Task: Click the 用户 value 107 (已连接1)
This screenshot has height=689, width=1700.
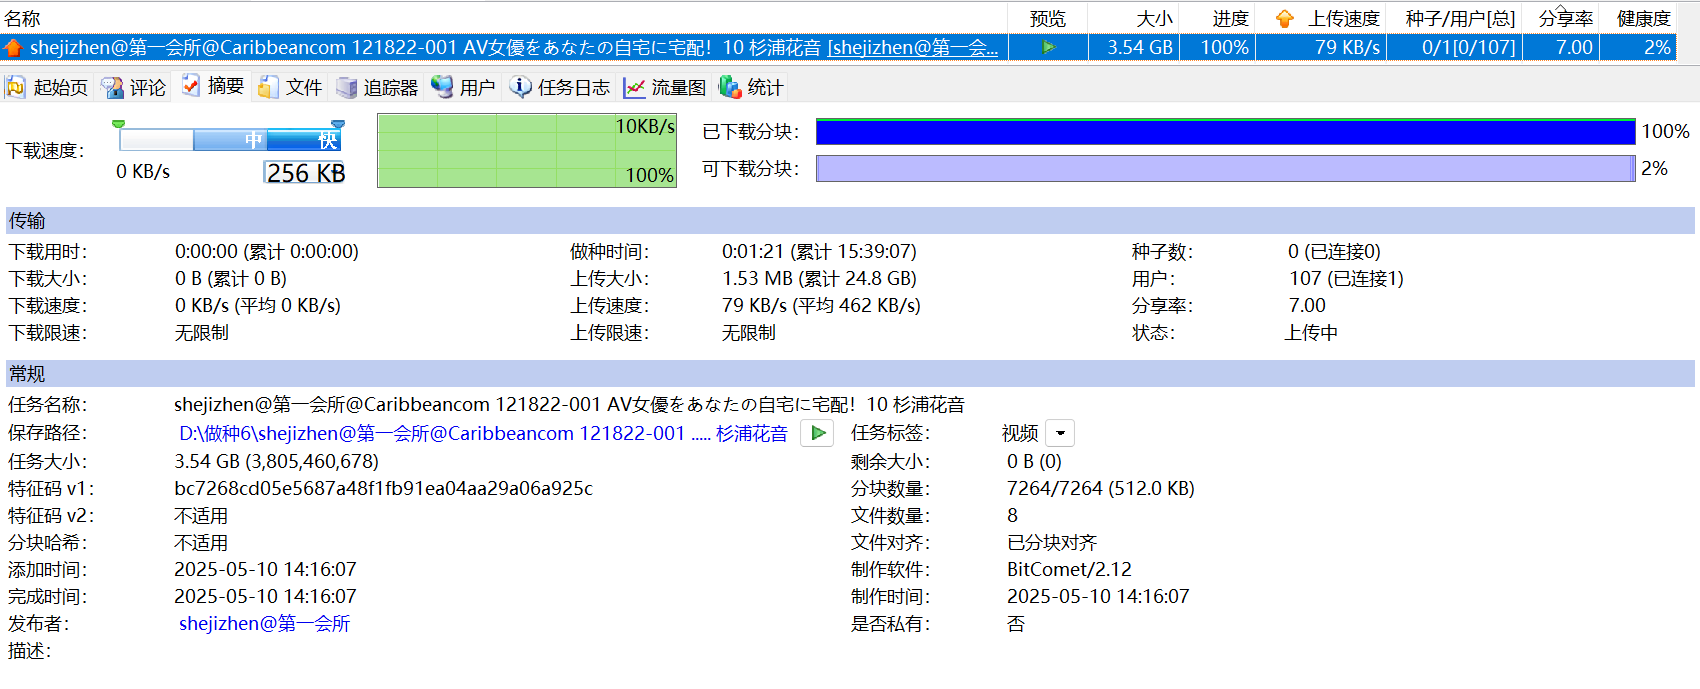Action: [x=1346, y=279]
